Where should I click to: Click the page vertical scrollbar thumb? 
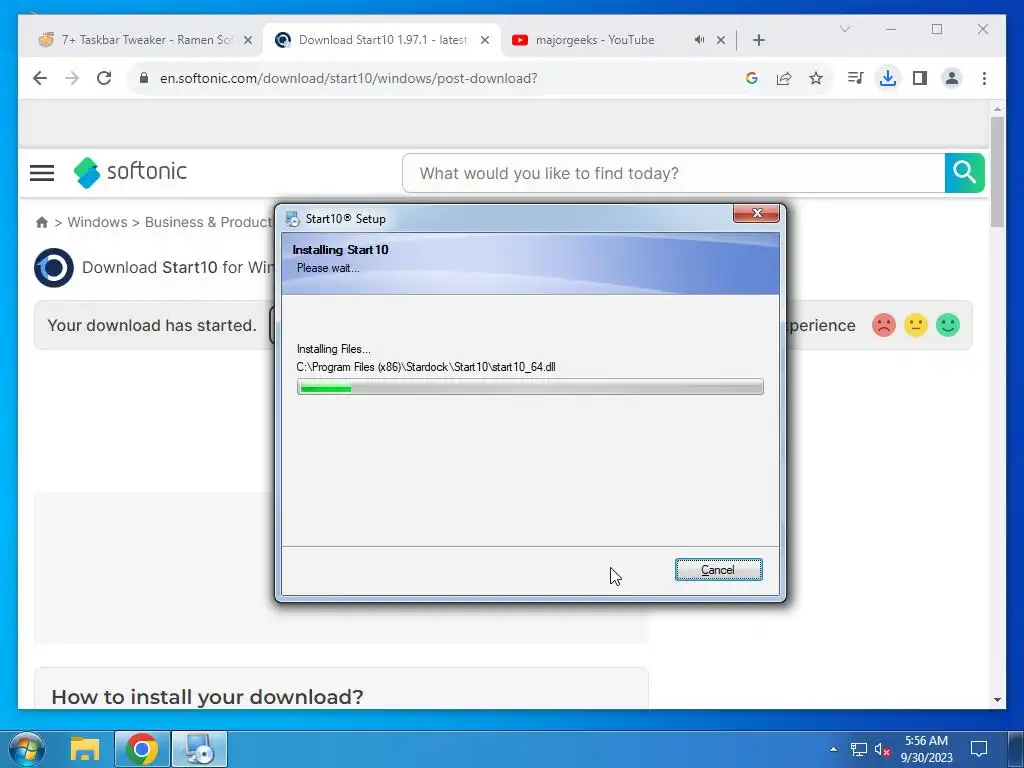[997, 172]
